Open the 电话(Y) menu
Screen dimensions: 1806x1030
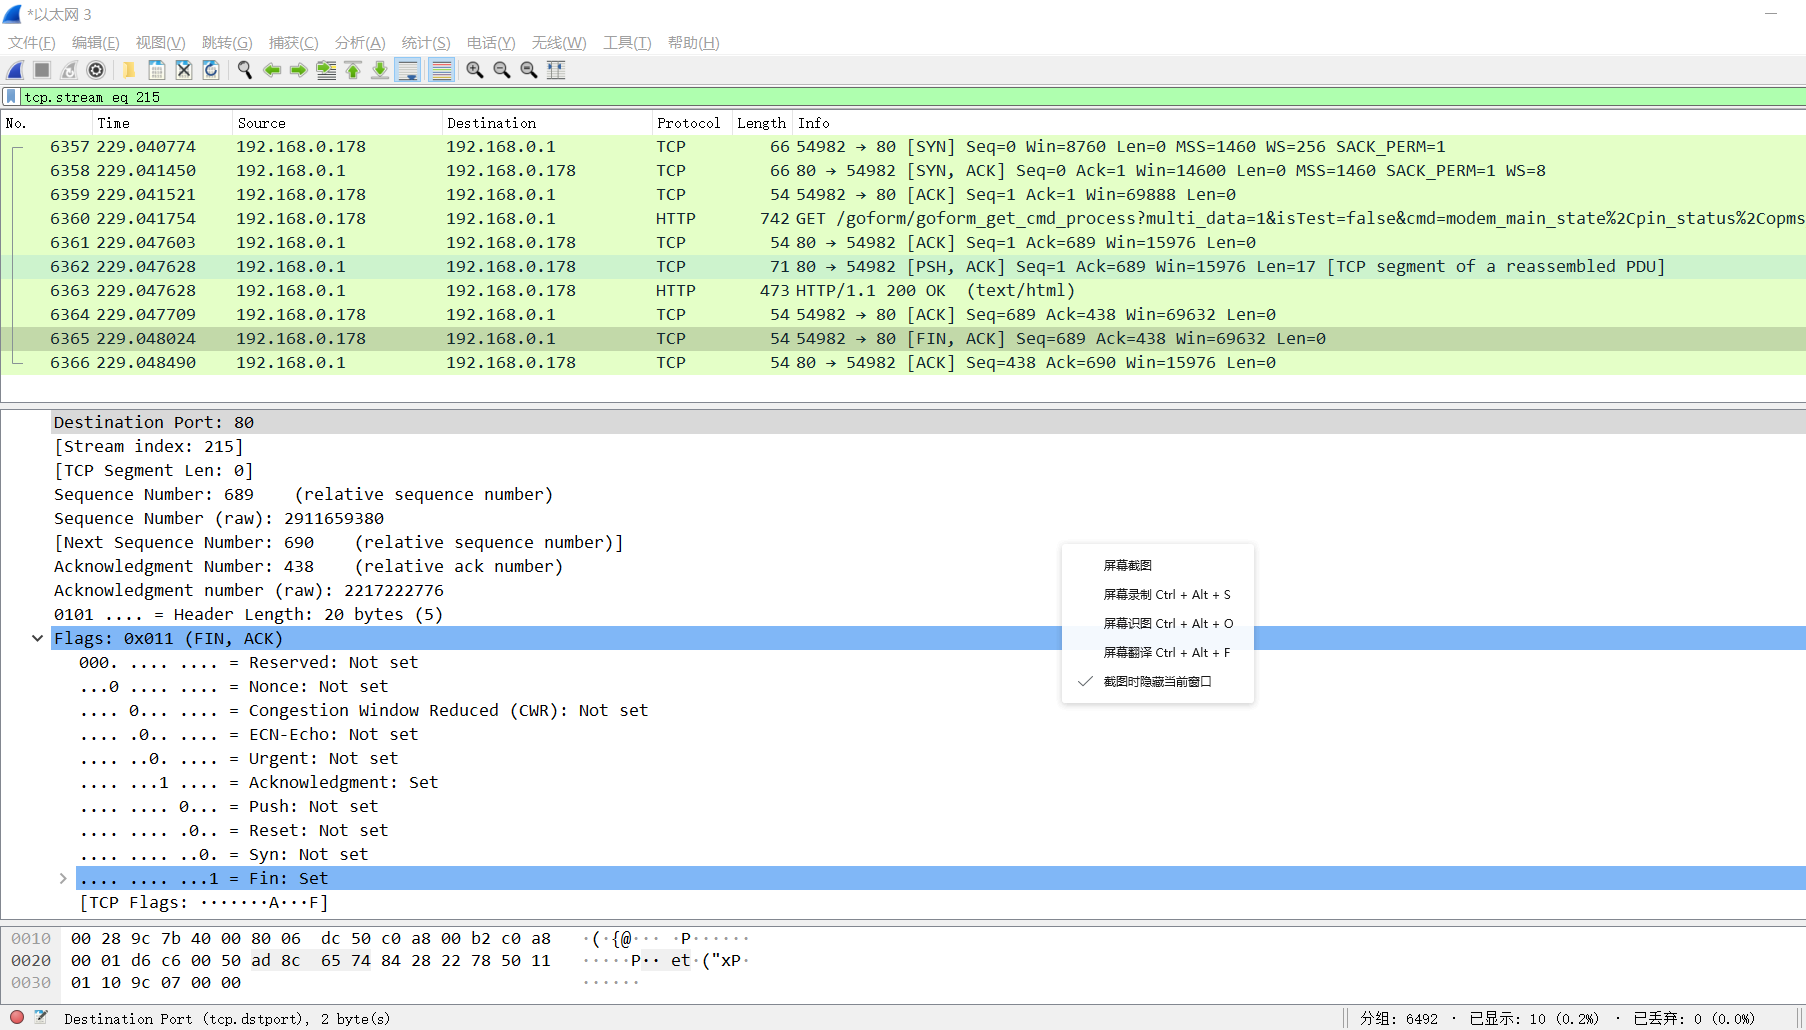coord(491,43)
